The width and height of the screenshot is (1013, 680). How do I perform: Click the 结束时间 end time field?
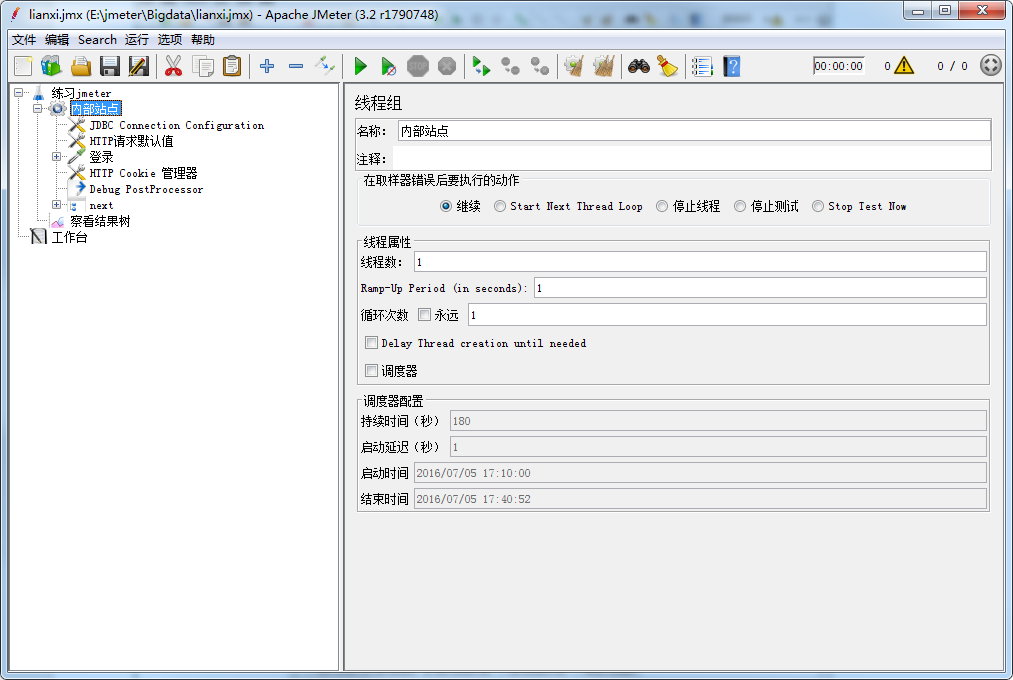click(x=700, y=499)
